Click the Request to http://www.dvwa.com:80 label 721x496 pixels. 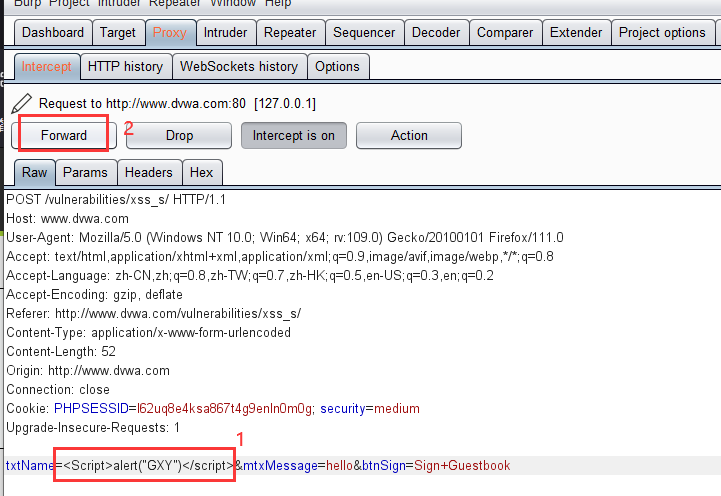click(177, 103)
